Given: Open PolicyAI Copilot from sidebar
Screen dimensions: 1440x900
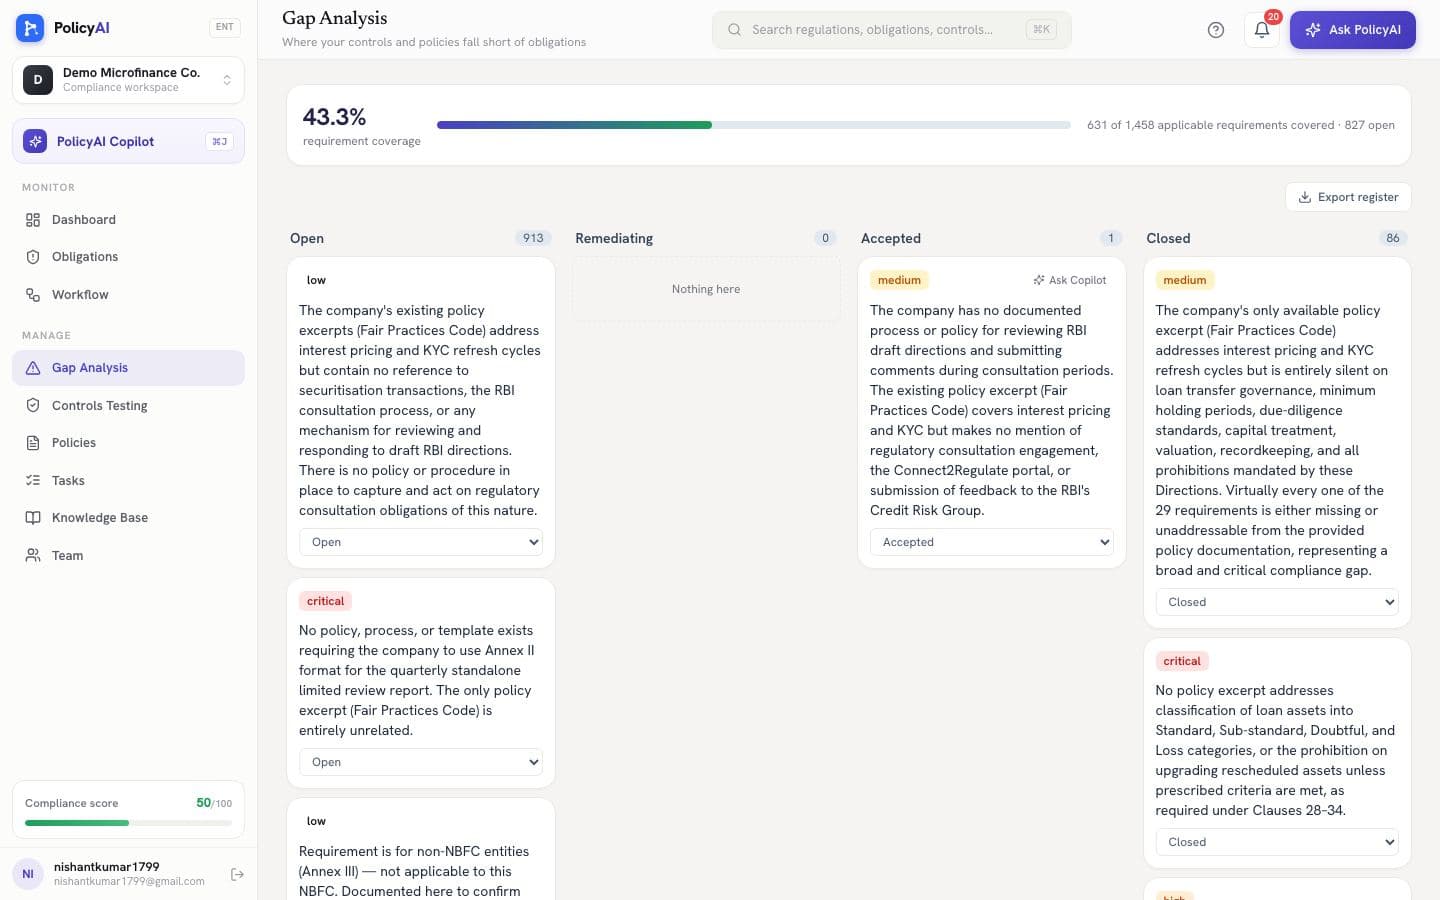Looking at the screenshot, I should pyautogui.click(x=128, y=142).
